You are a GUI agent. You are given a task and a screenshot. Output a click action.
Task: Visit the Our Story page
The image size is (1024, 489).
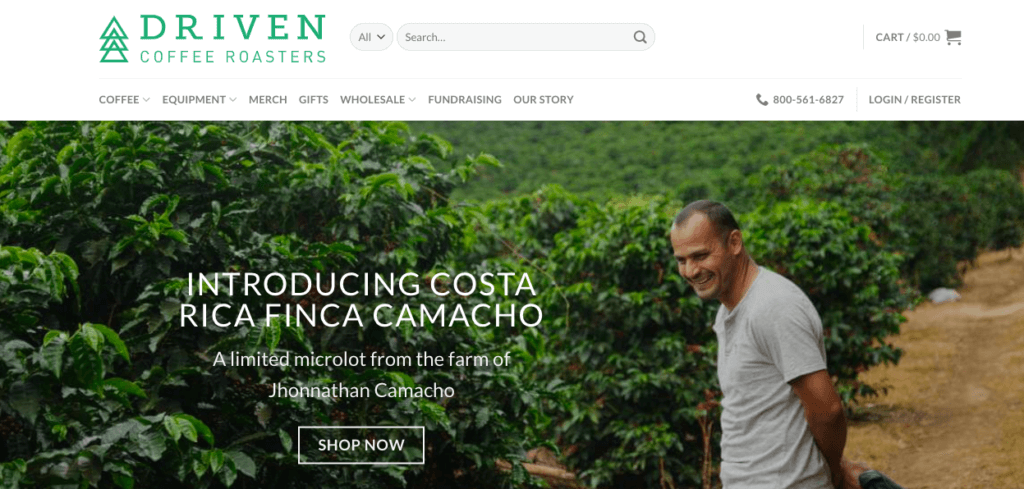pos(543,100)
